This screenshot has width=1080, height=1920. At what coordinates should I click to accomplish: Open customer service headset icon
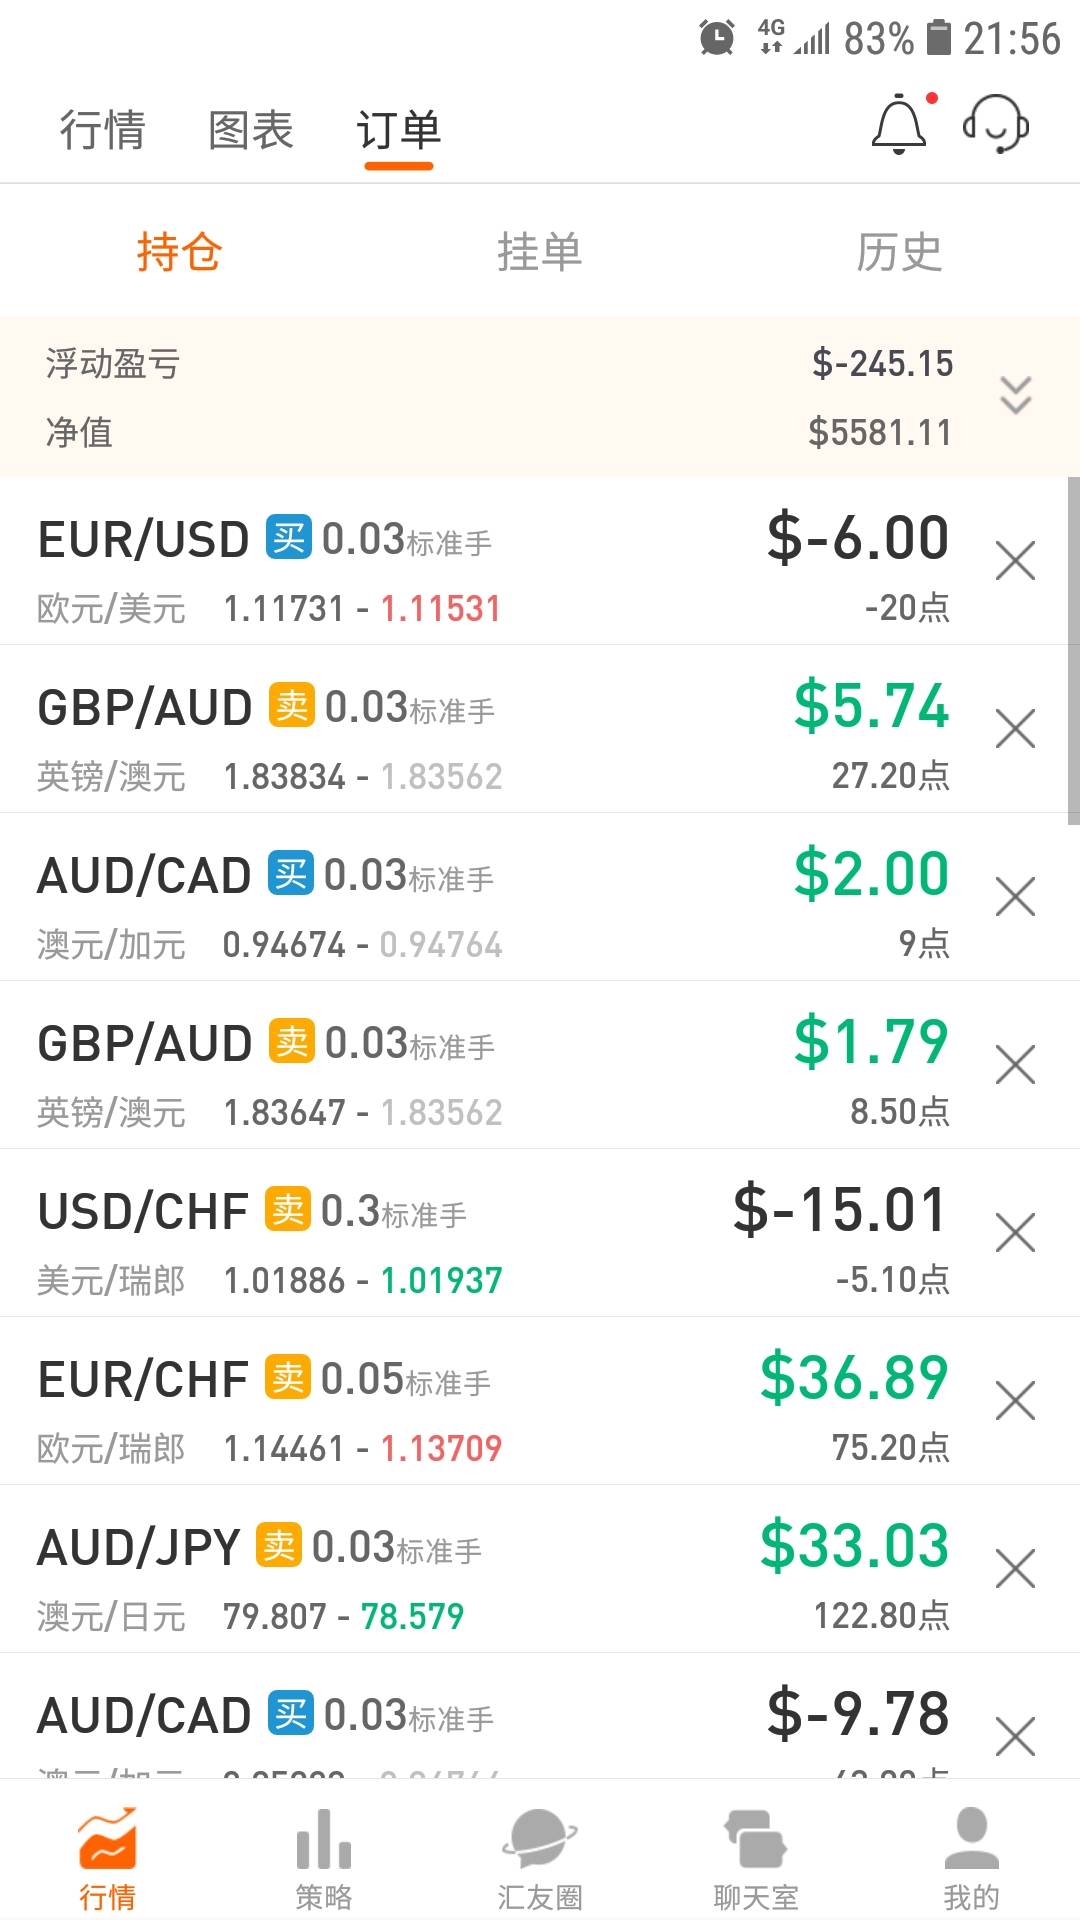[996, 126]
